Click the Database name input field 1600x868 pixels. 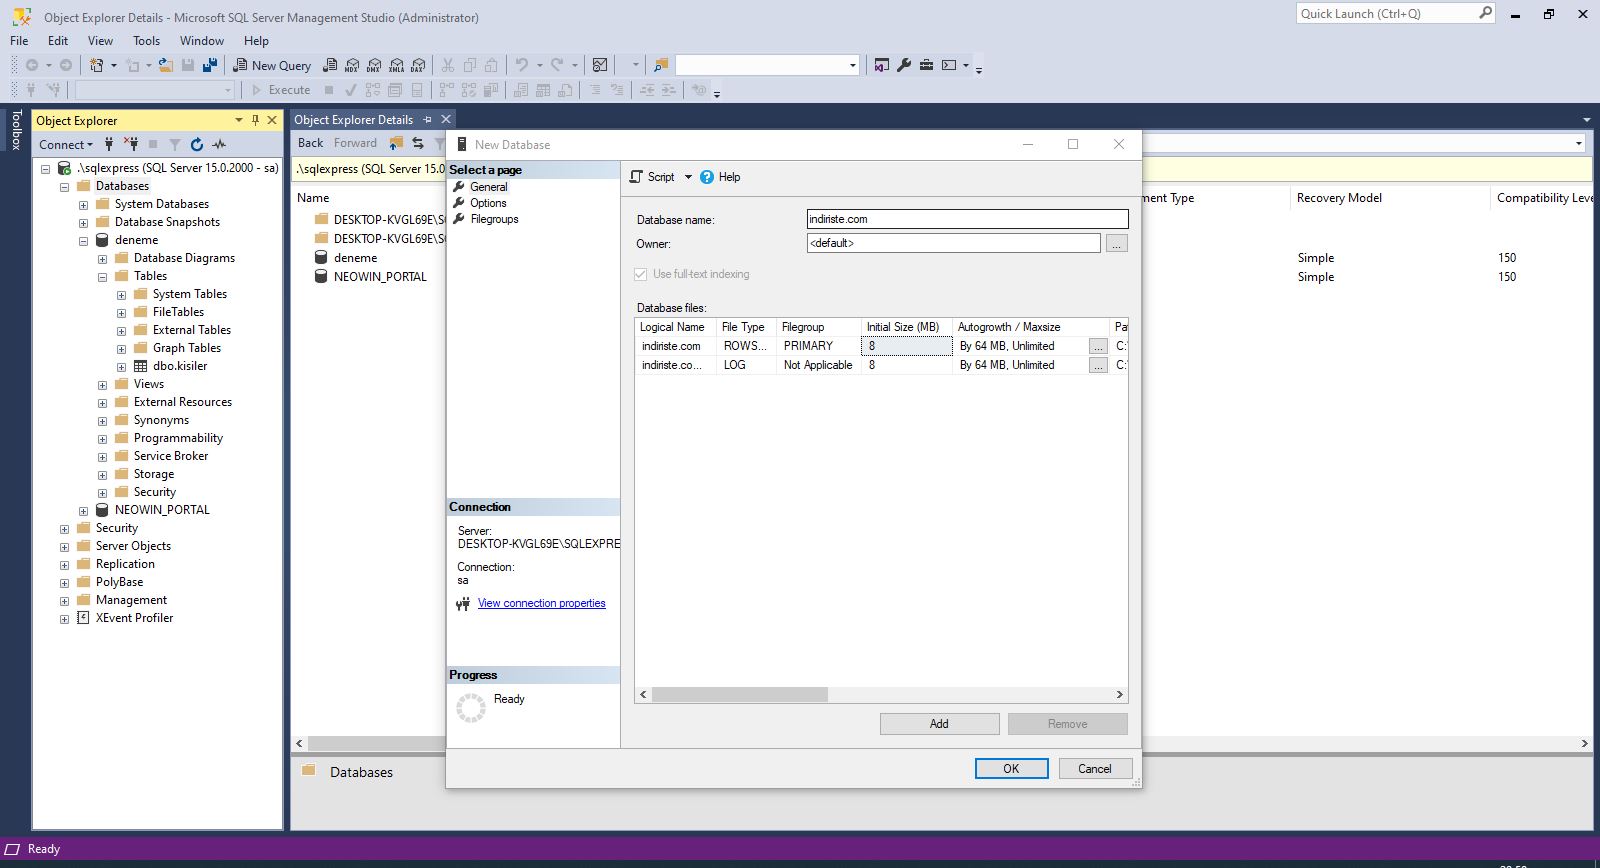[967, 219]
